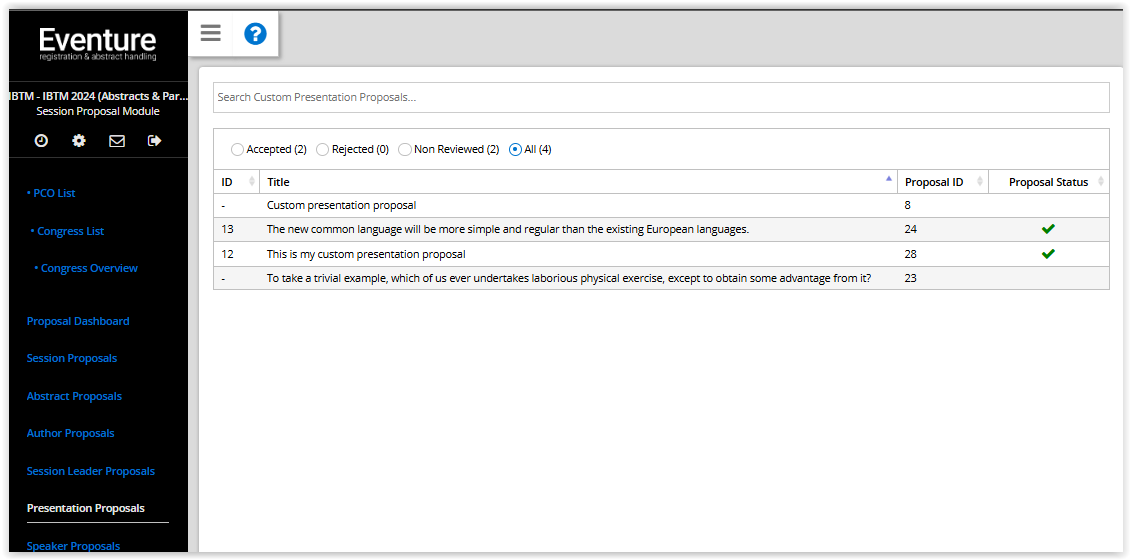Select the Rejected (0) radio button

coord(322,149)
